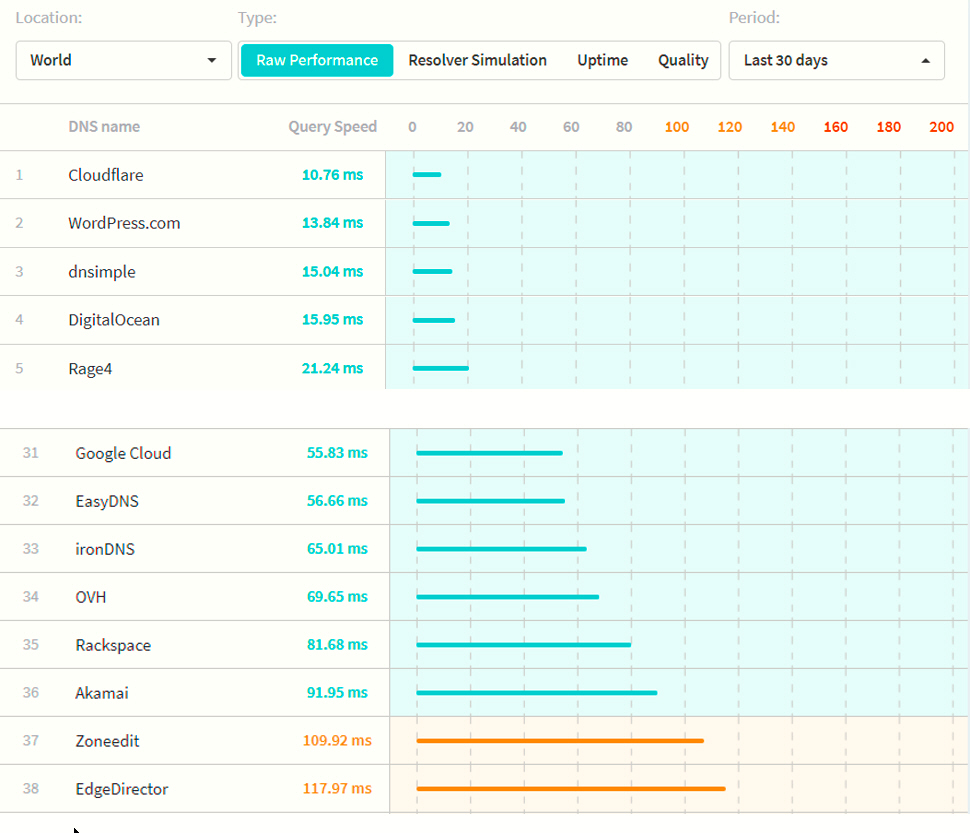
Task: Click the red 200 axis label
Action: 941,127
